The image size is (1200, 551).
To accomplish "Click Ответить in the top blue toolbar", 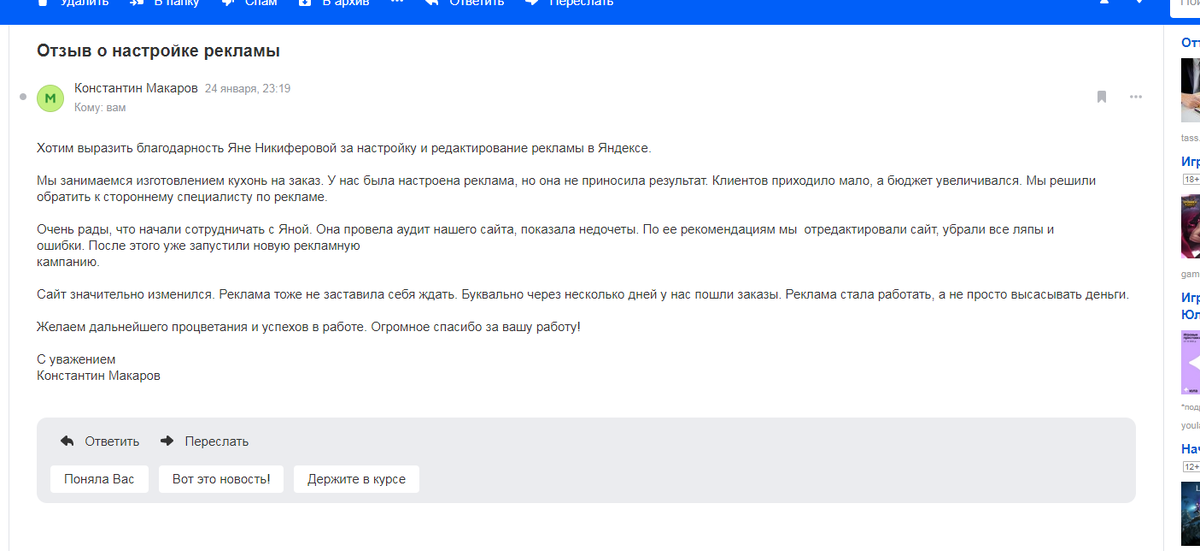I will [464, 3].
